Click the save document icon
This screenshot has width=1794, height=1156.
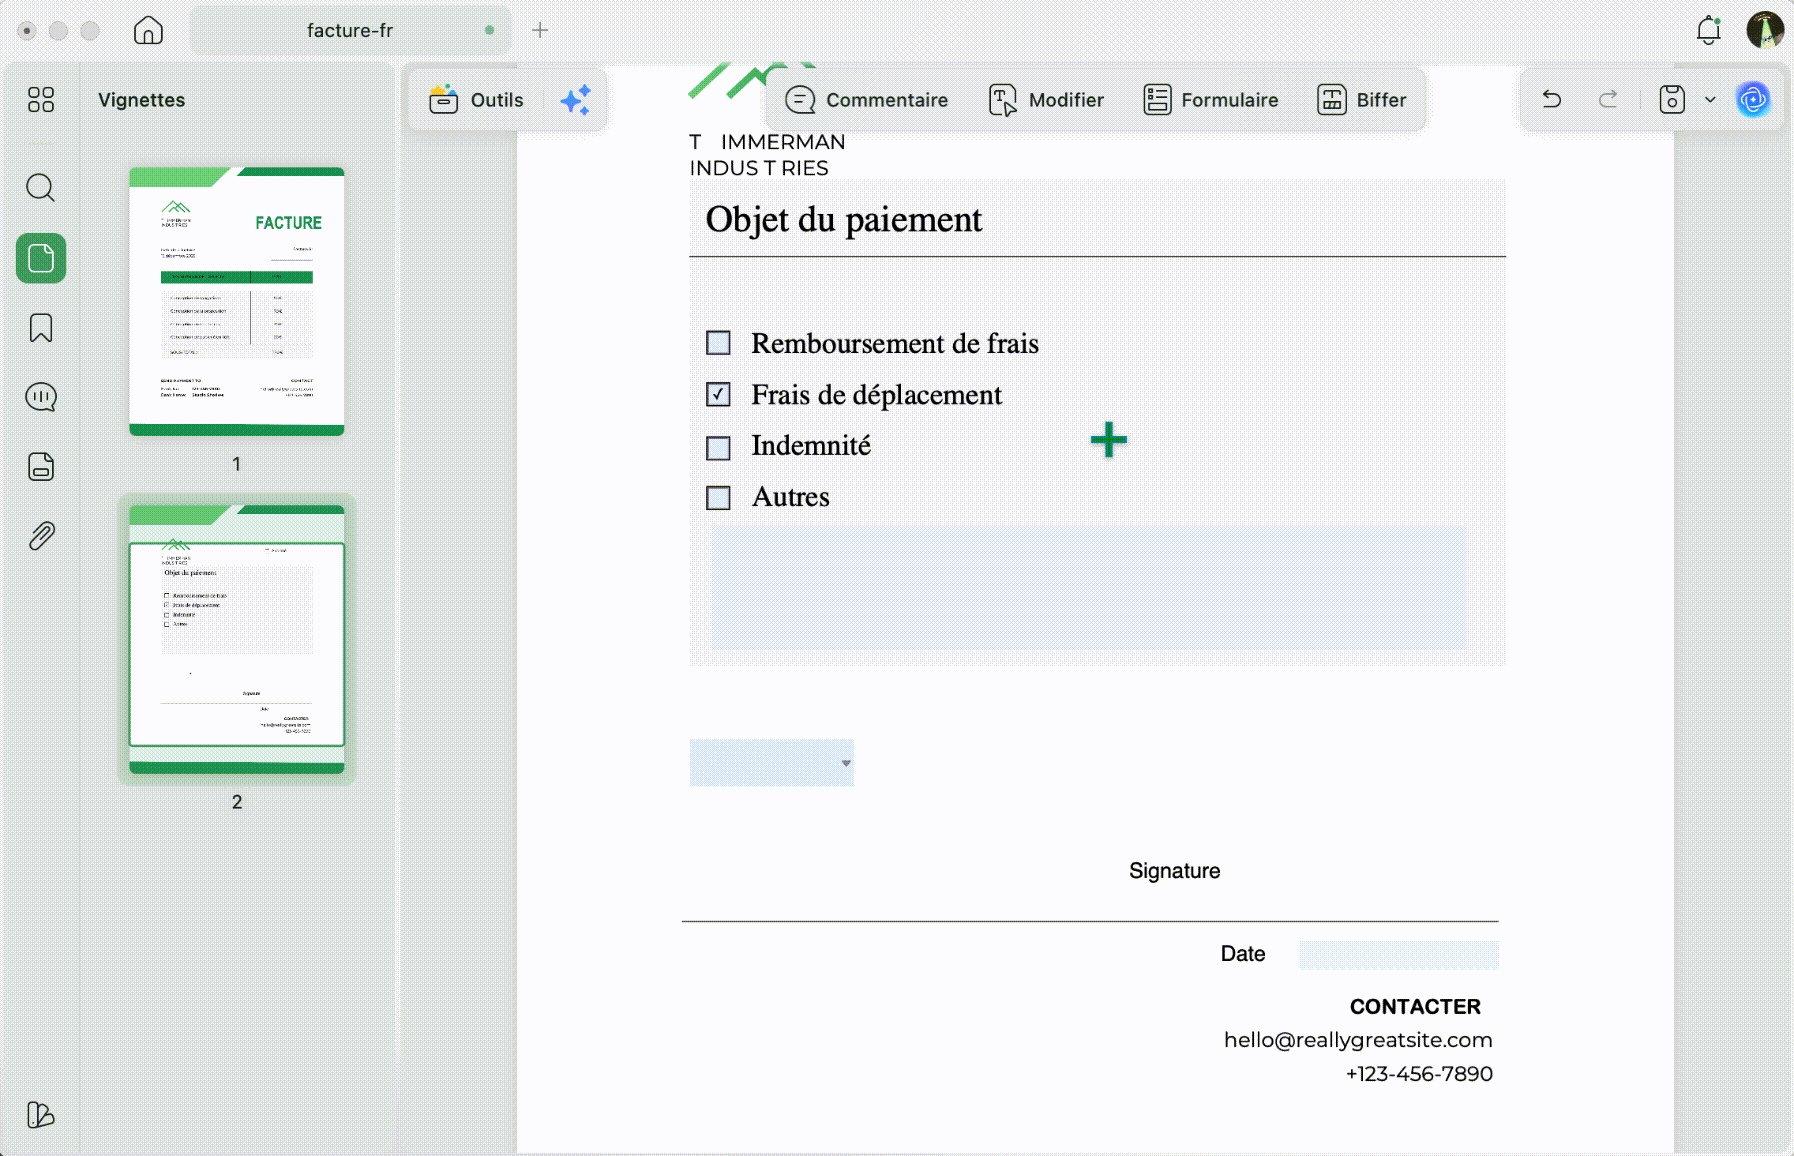click(x=1672, y=99)
